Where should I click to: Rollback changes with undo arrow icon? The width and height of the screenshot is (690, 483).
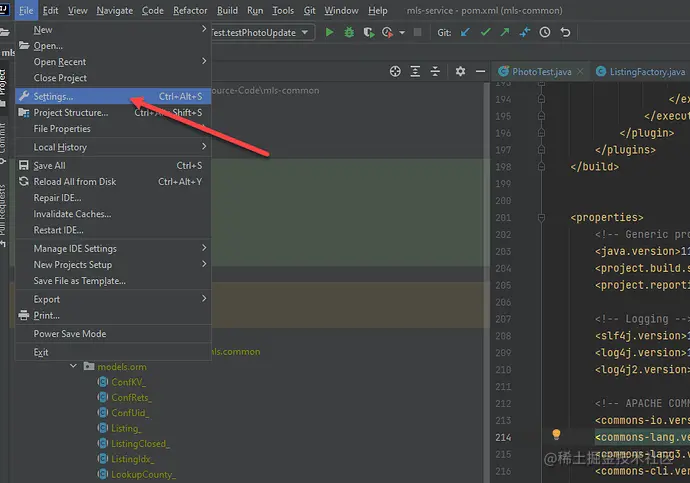[x=565, y=32]
